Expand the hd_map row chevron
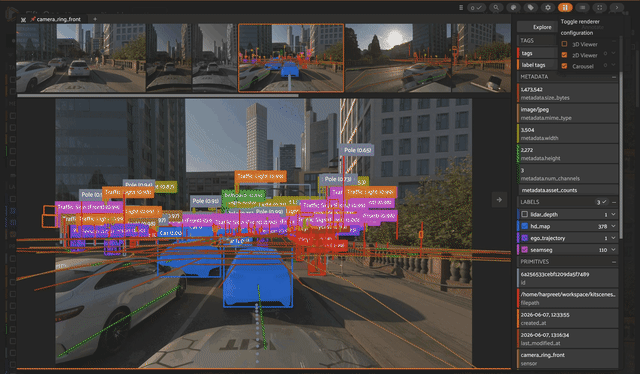640x374 pixels. (x=613, y=226)
